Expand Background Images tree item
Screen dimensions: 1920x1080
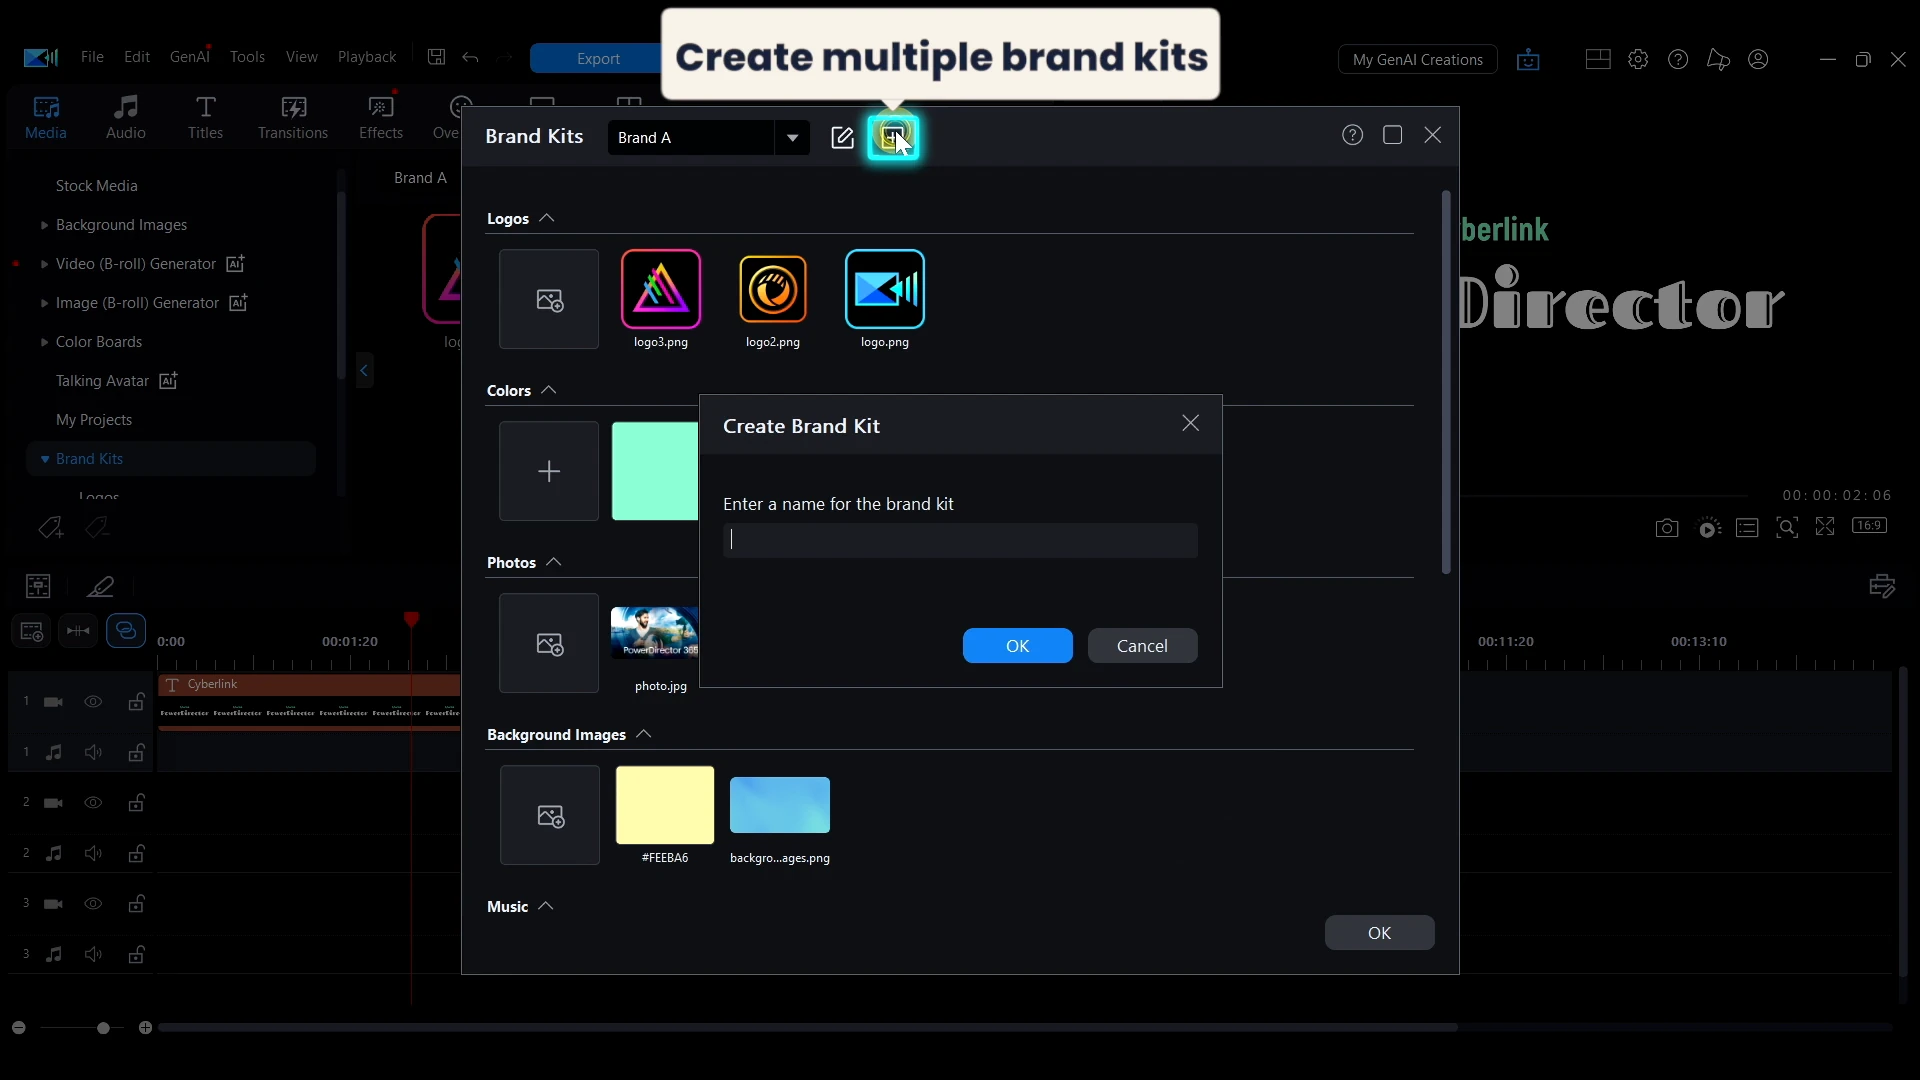click(x=44, y=225)
